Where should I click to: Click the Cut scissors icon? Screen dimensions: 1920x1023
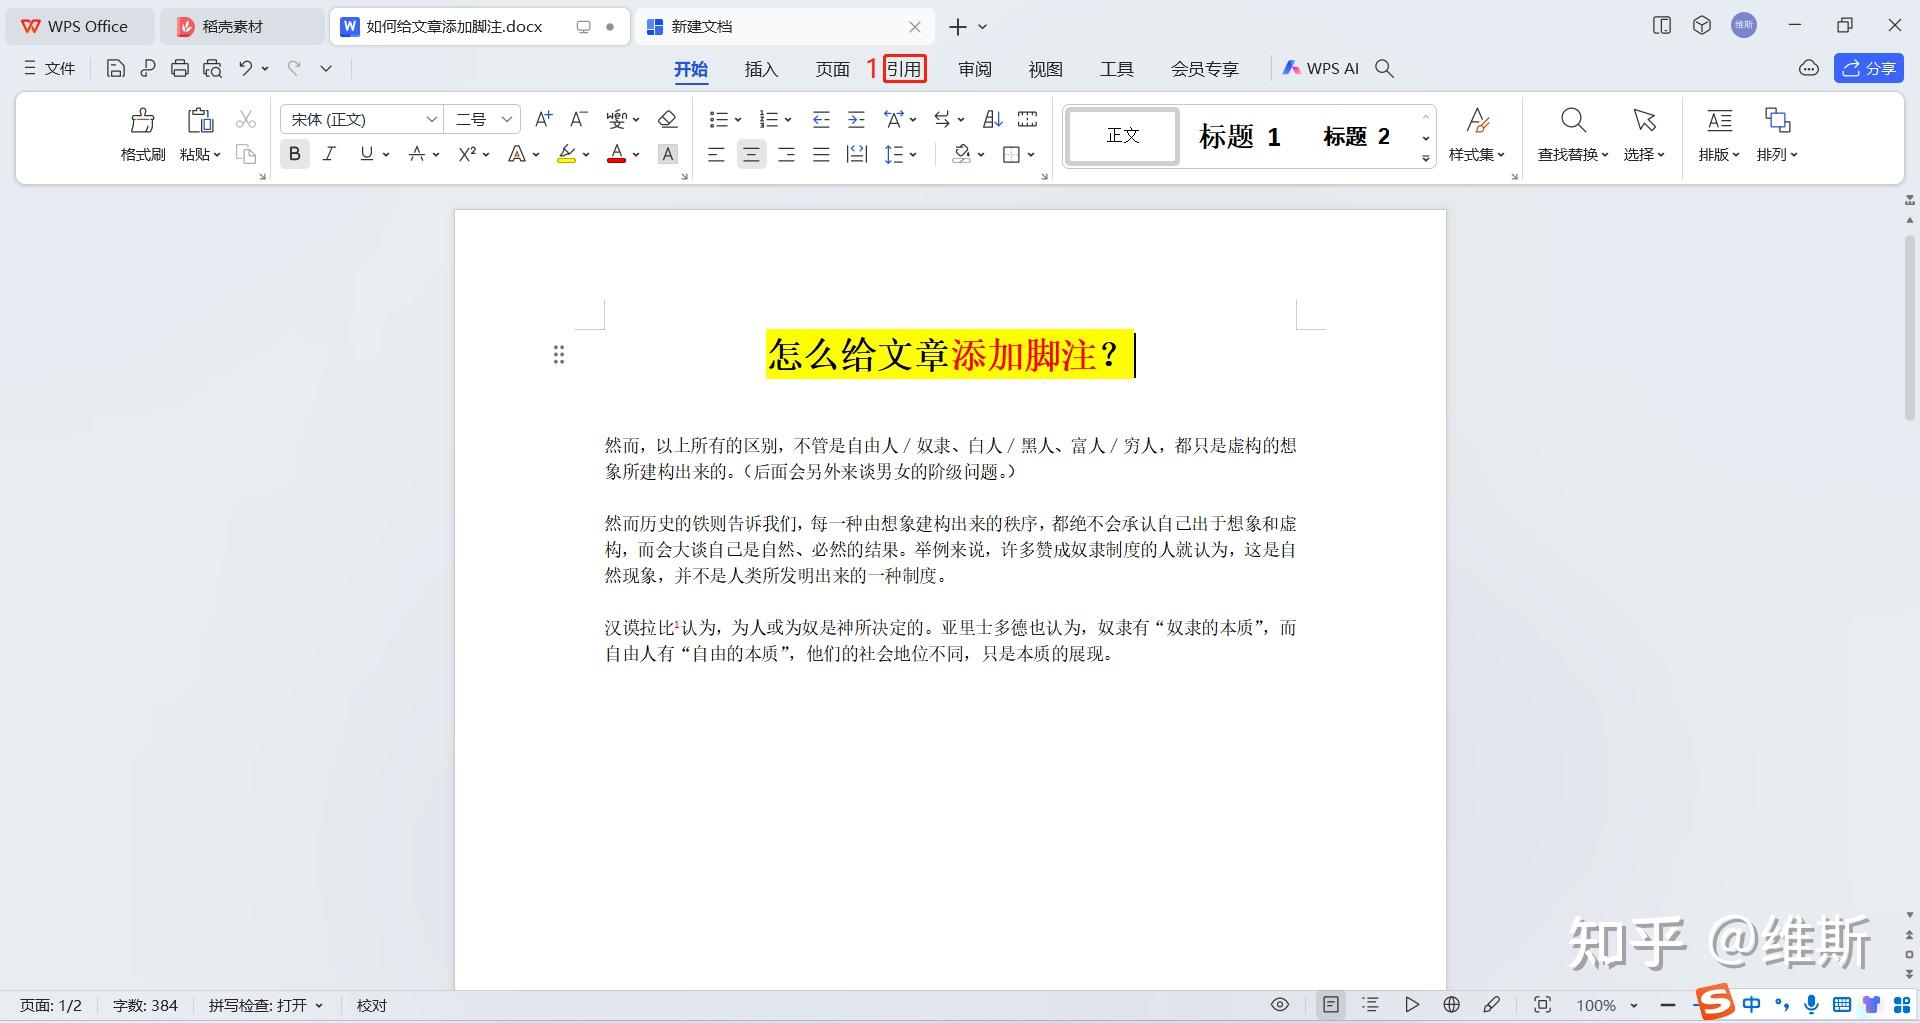246,119
